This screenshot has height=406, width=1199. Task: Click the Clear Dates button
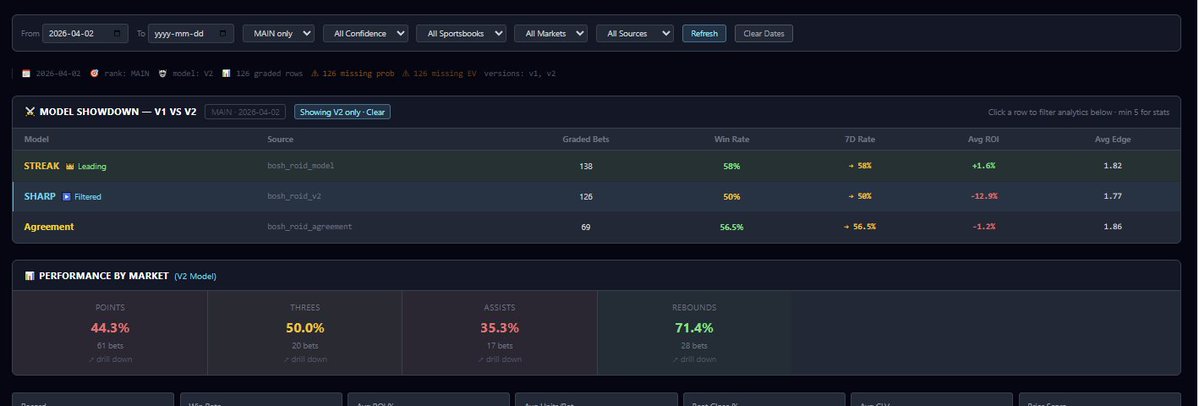[764, 34]
